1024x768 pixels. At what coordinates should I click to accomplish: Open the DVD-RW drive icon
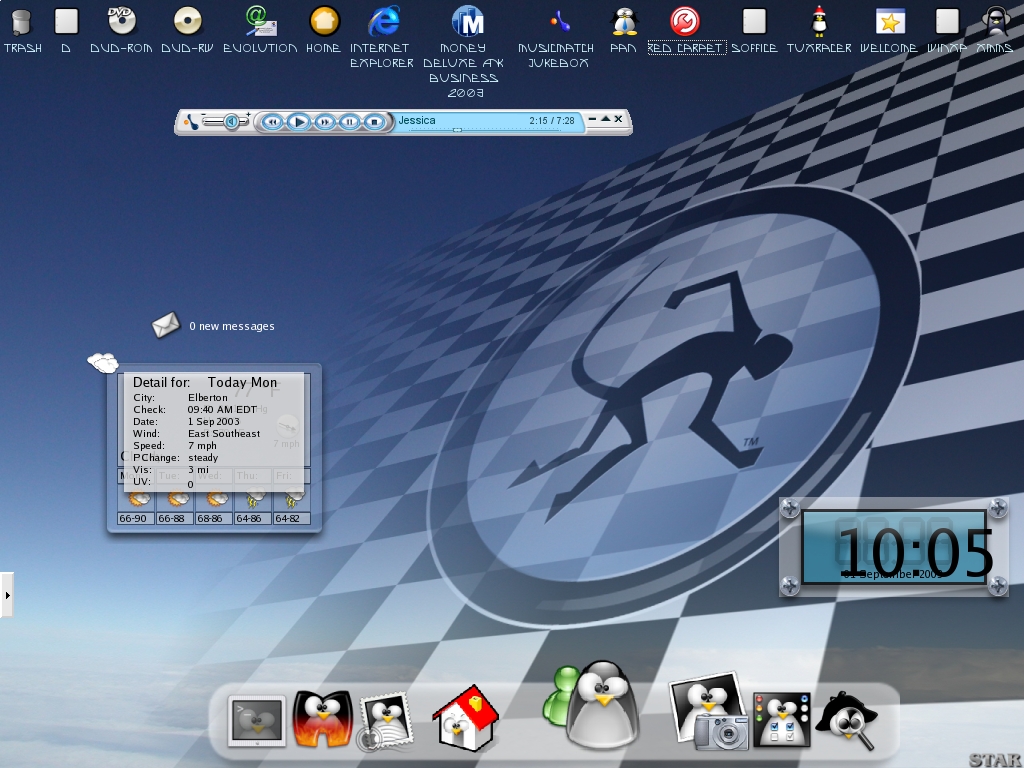point(187,21)
